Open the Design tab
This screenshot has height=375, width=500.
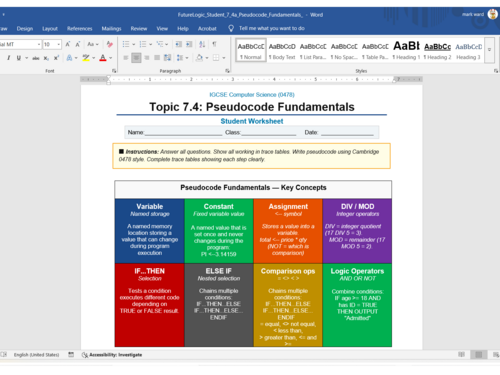pyautogui.click(x=25, y=29)
